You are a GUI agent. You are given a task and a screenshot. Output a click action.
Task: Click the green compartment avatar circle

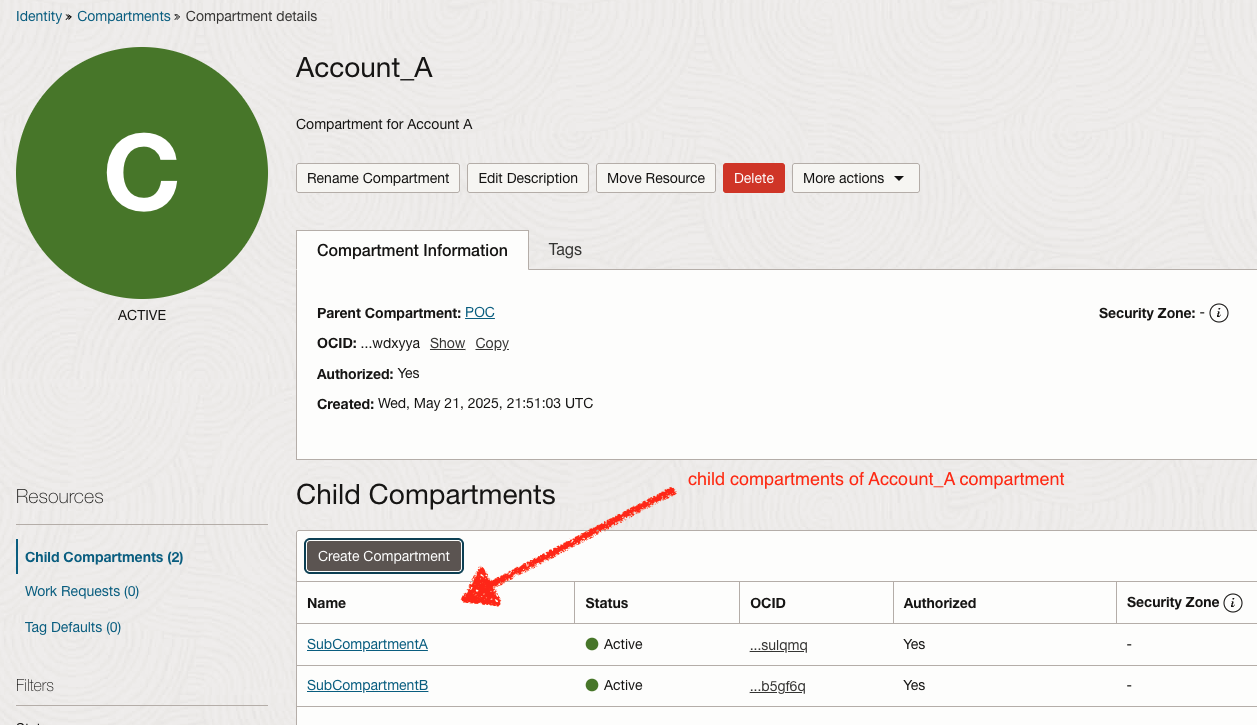pyautogui.click(x=142, y=172)
